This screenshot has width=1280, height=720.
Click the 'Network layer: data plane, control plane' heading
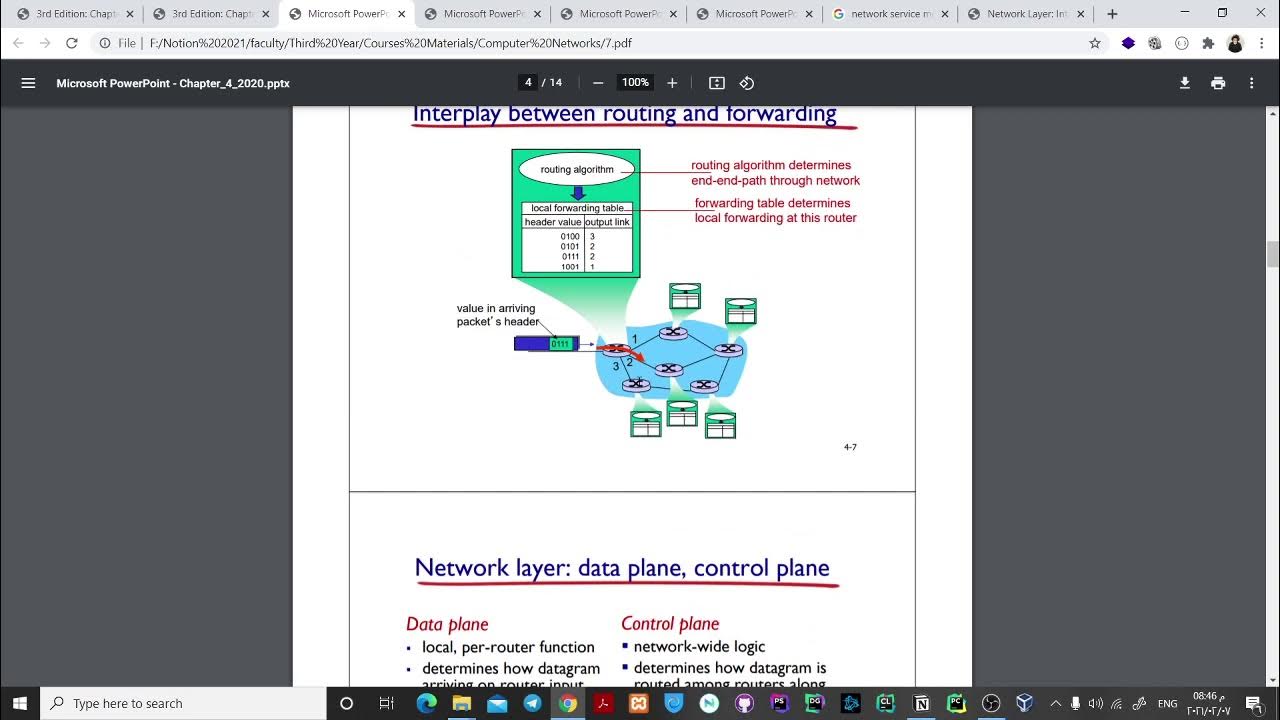[x=622, y=568]
